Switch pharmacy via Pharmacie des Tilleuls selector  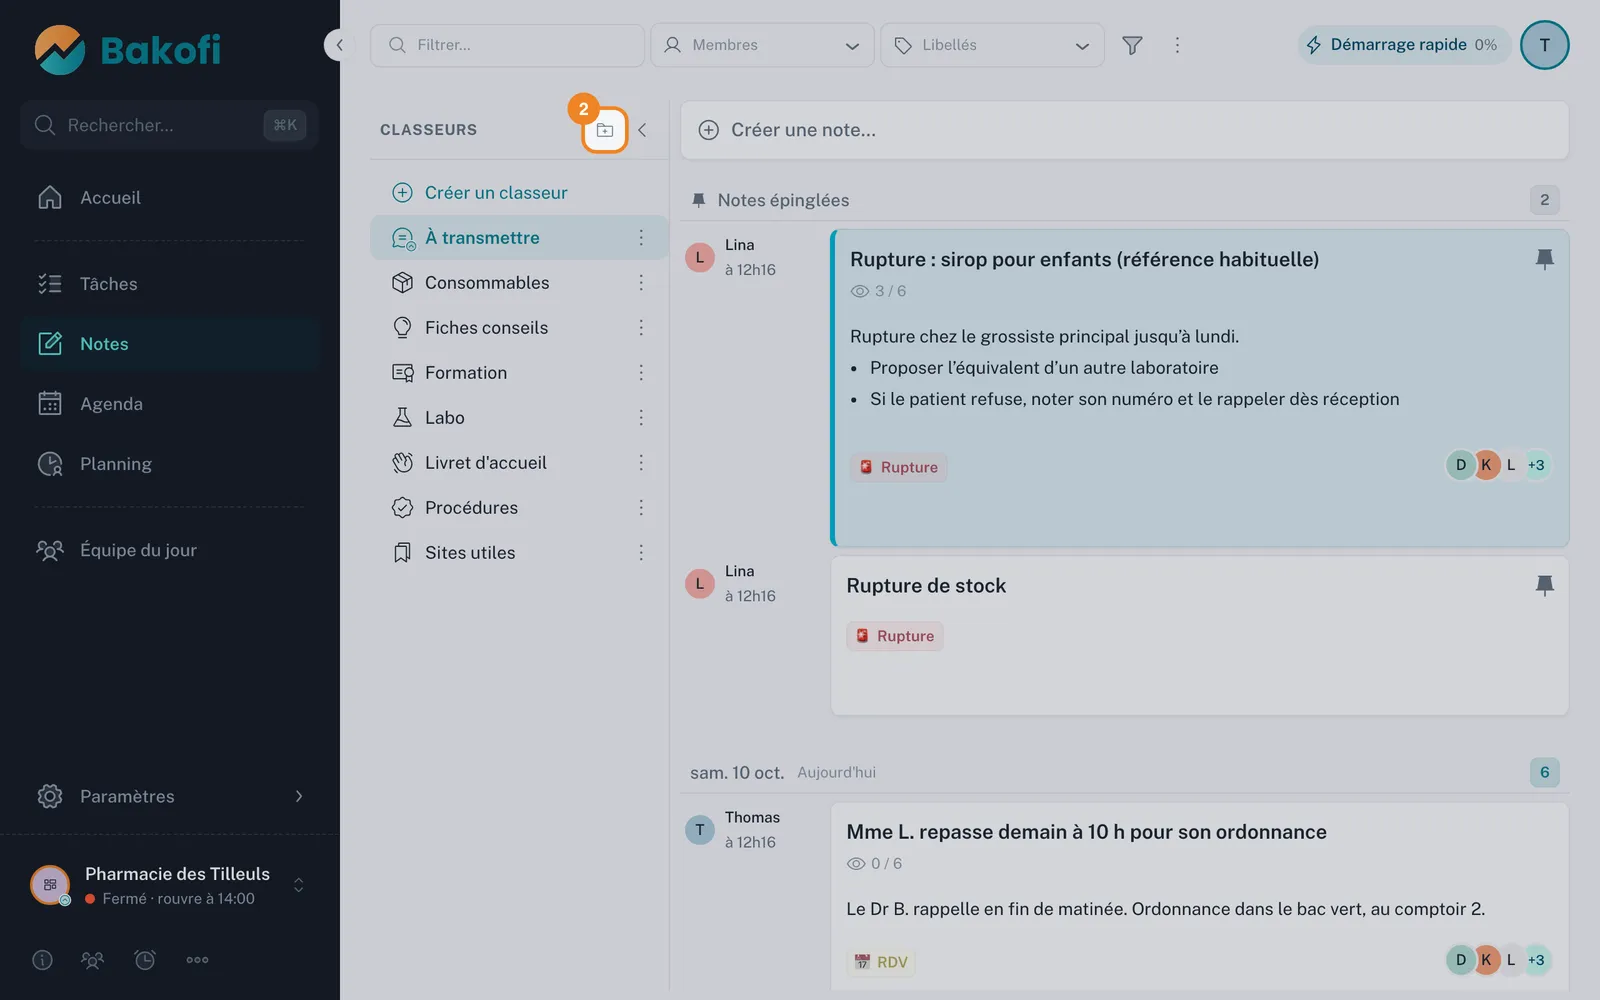click(x=170, y=885)
